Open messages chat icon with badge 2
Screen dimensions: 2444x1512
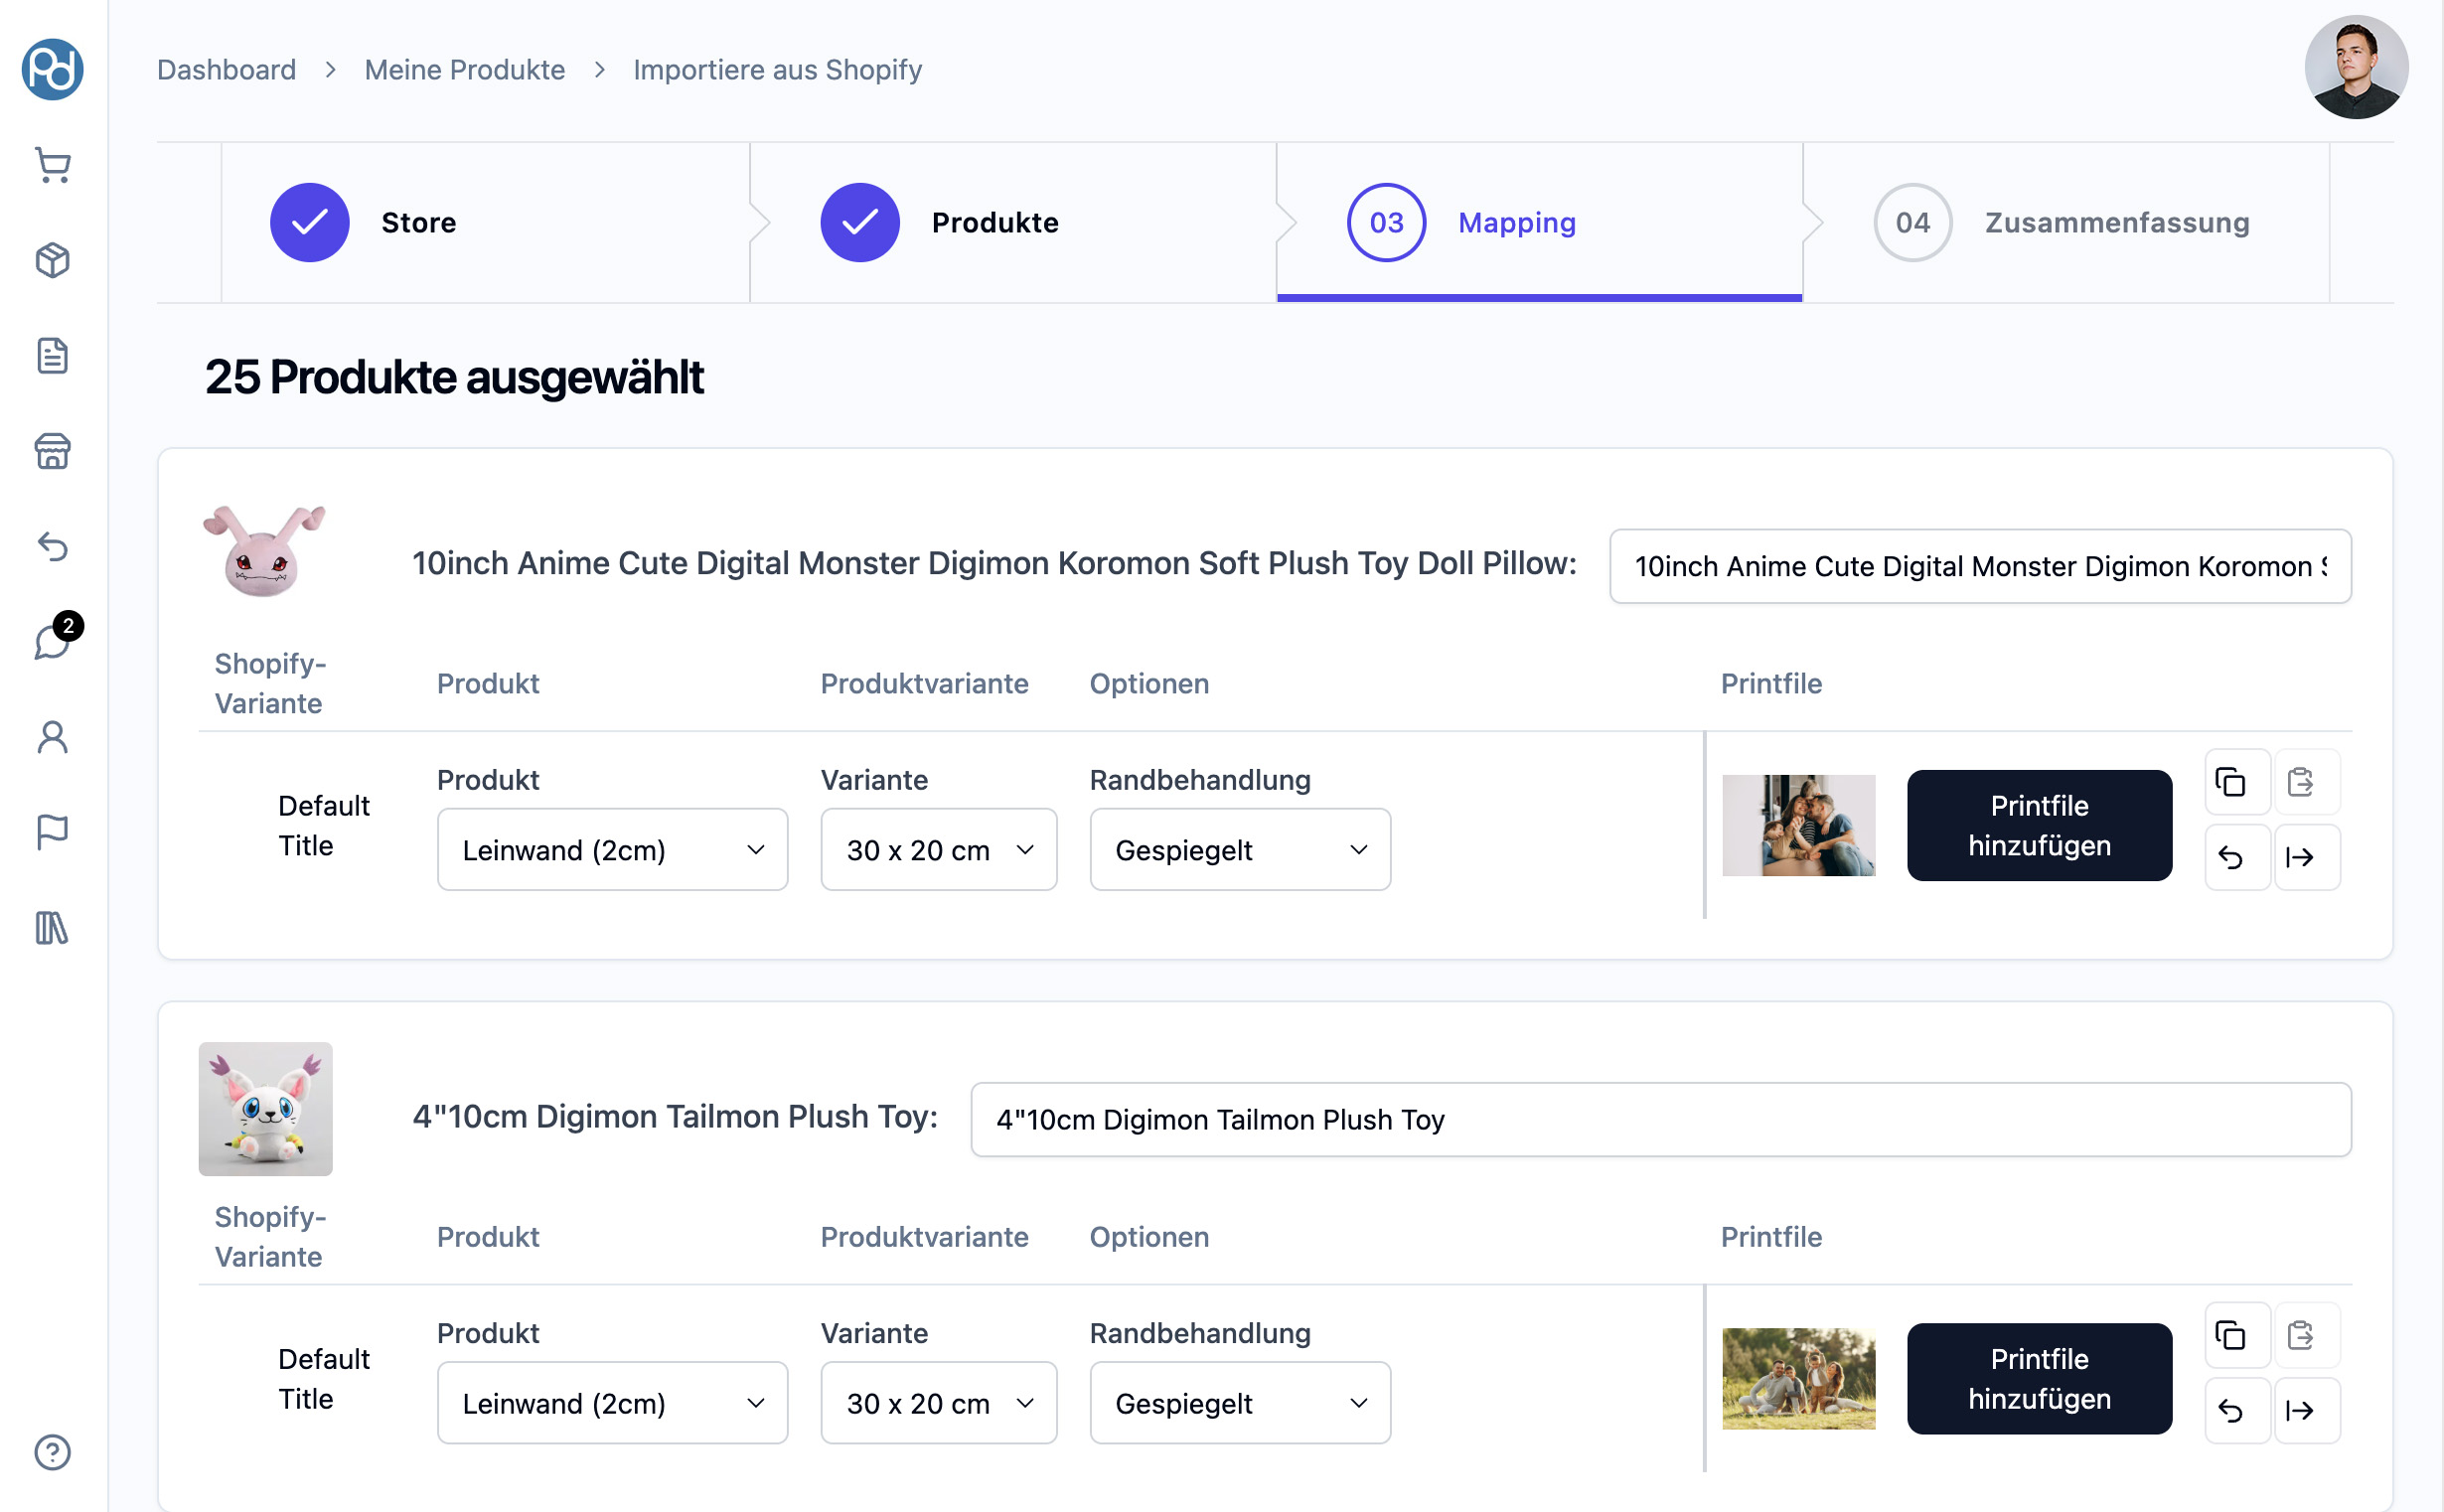(x=53, y=641)
